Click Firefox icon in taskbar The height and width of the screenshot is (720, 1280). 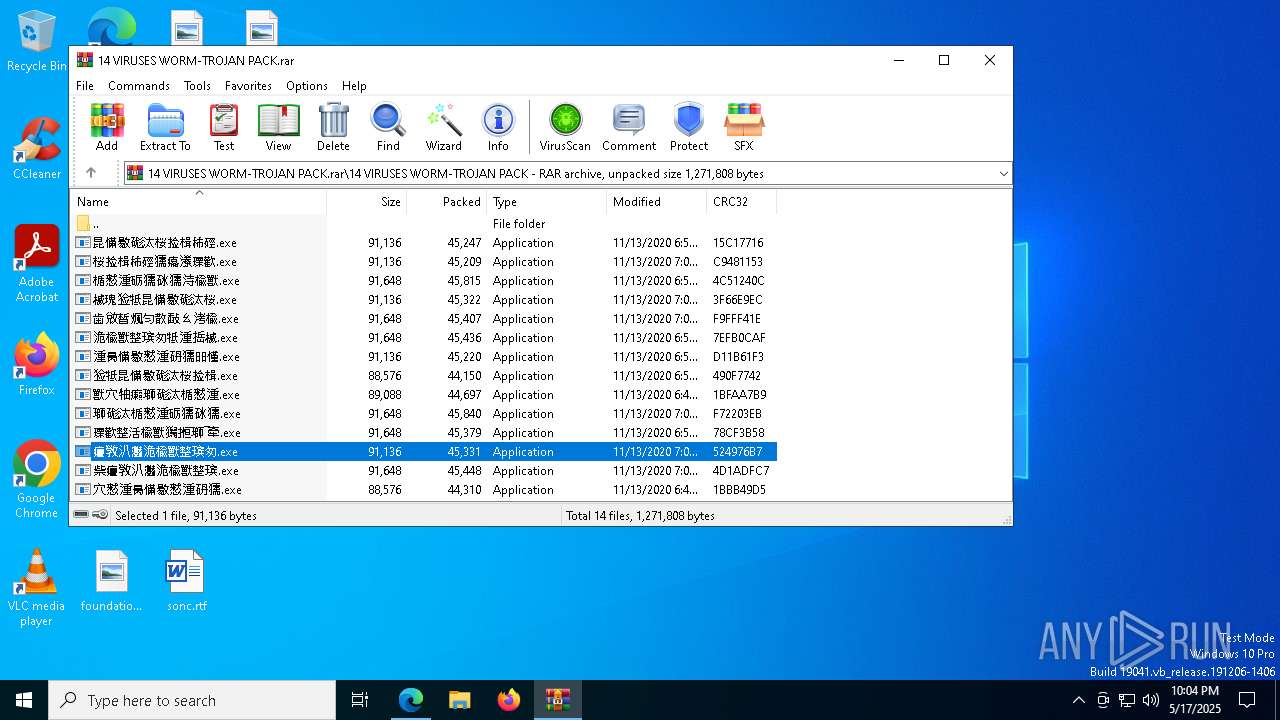tap(509, 700)
